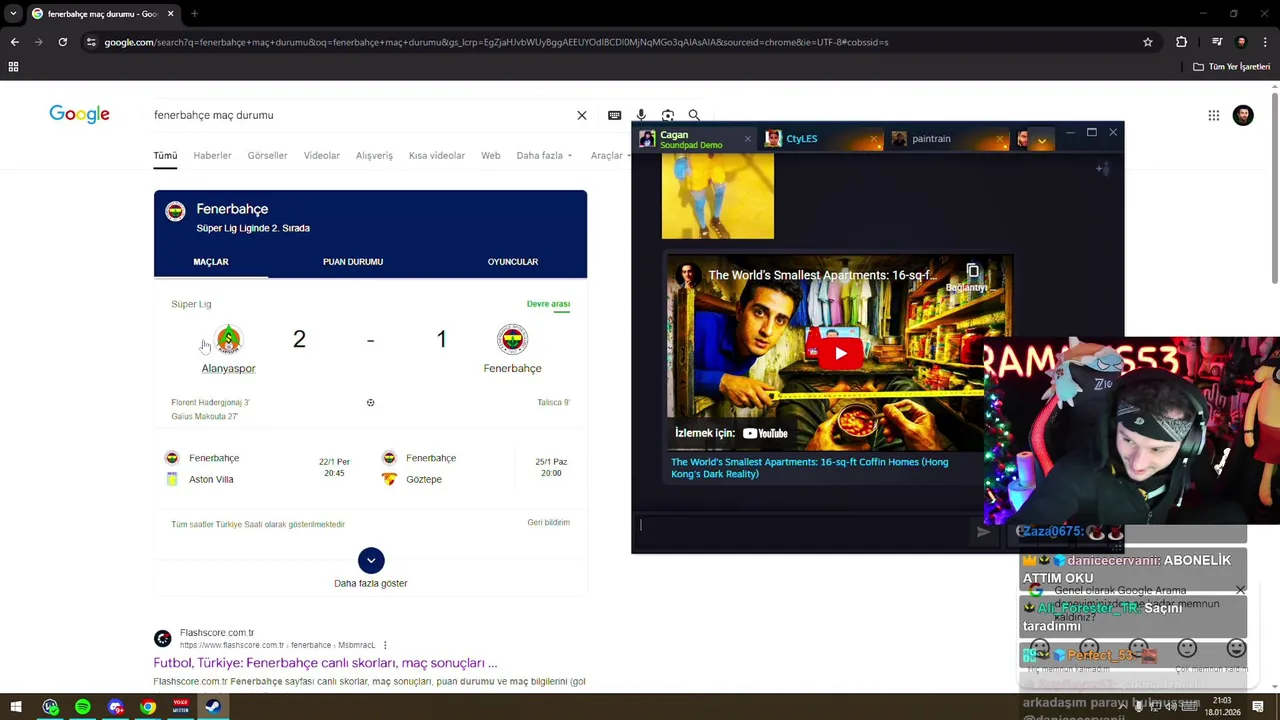Open the apps grid in bookmarks bar
Screen dimensions: 1280x720
pos(13,67)
